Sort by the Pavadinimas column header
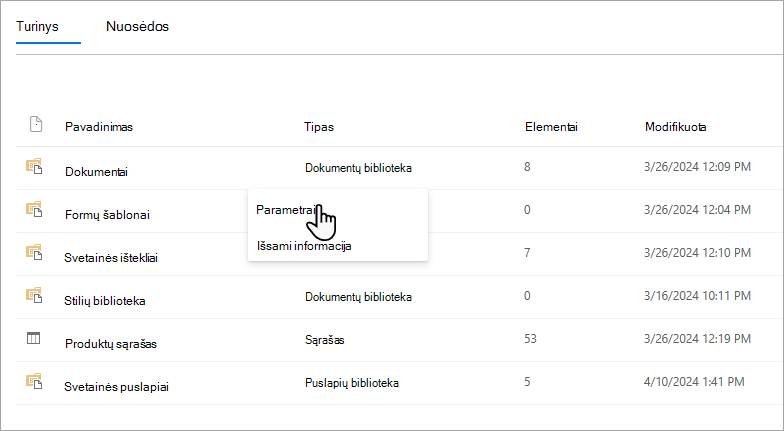This screenshot has width=784, height=431. pyautogui.click(x=99, y=127)
